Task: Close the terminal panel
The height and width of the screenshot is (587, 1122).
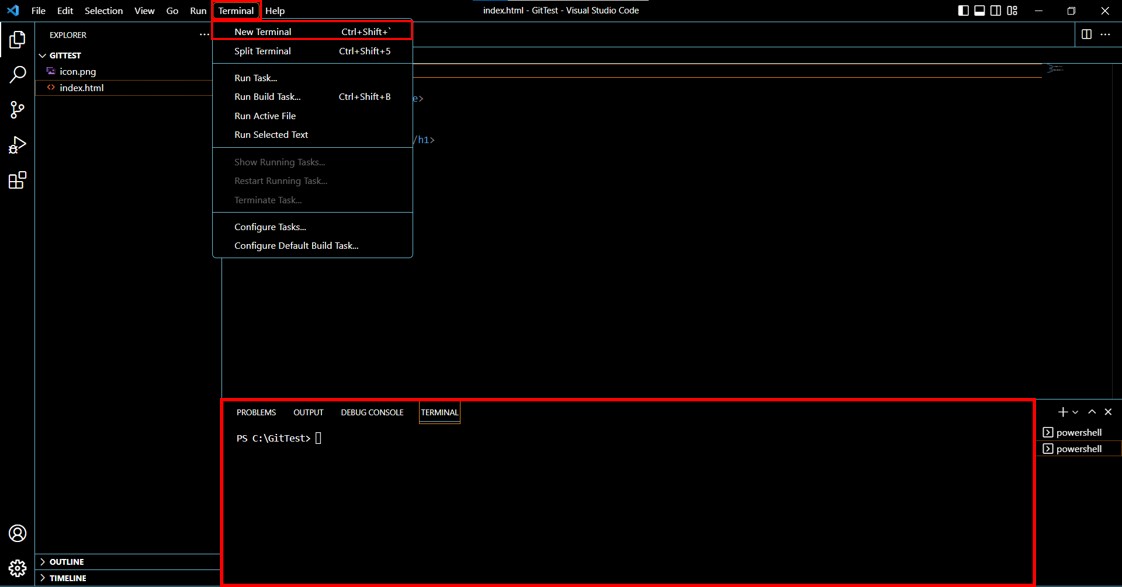Action: click(x=1108, y=412)
